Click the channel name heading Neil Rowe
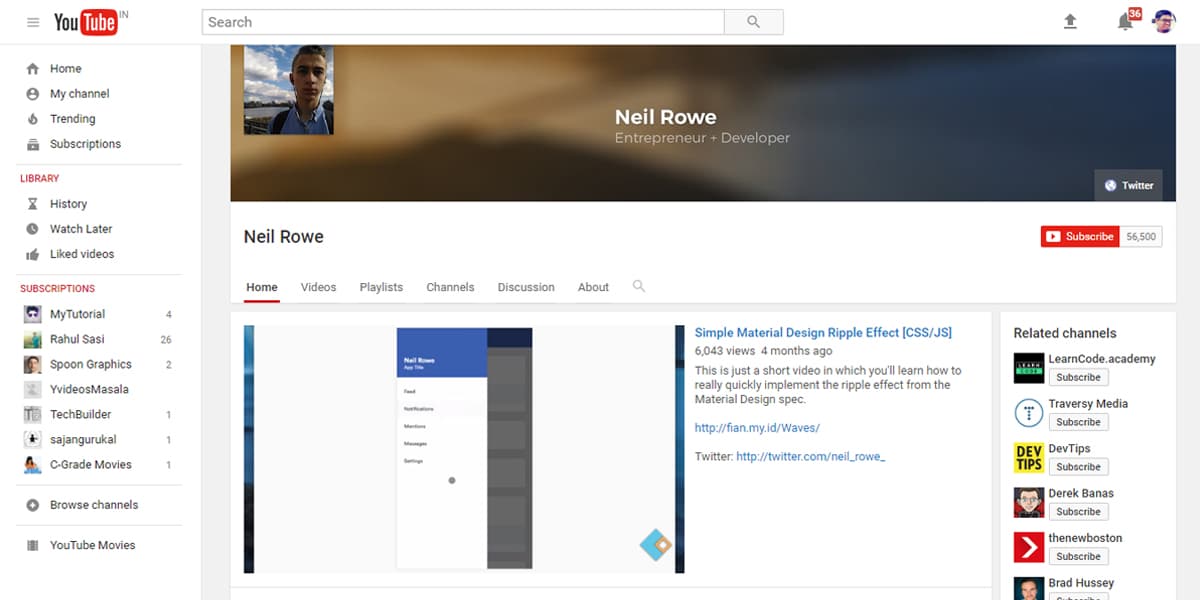 click(x=284, y=237)
